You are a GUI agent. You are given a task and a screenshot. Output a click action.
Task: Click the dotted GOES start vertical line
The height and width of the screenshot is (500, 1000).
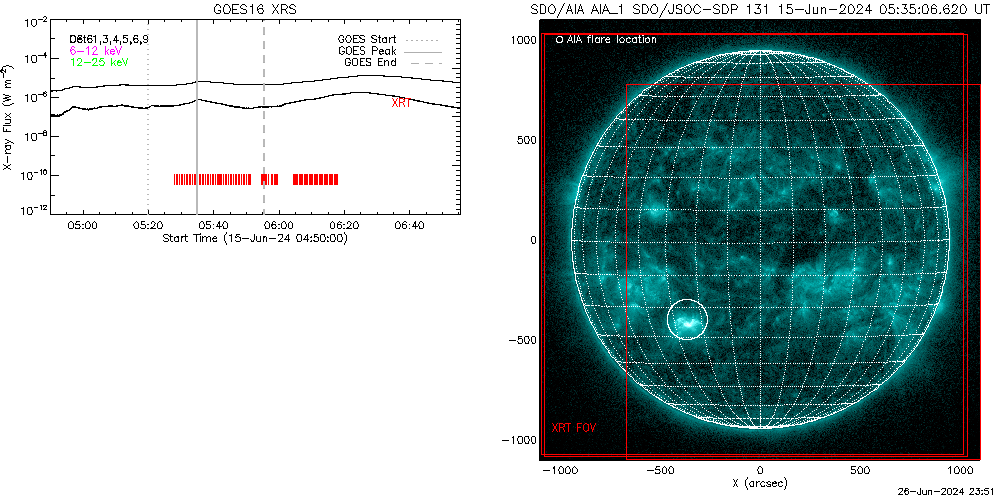click(x=148, y=117)
